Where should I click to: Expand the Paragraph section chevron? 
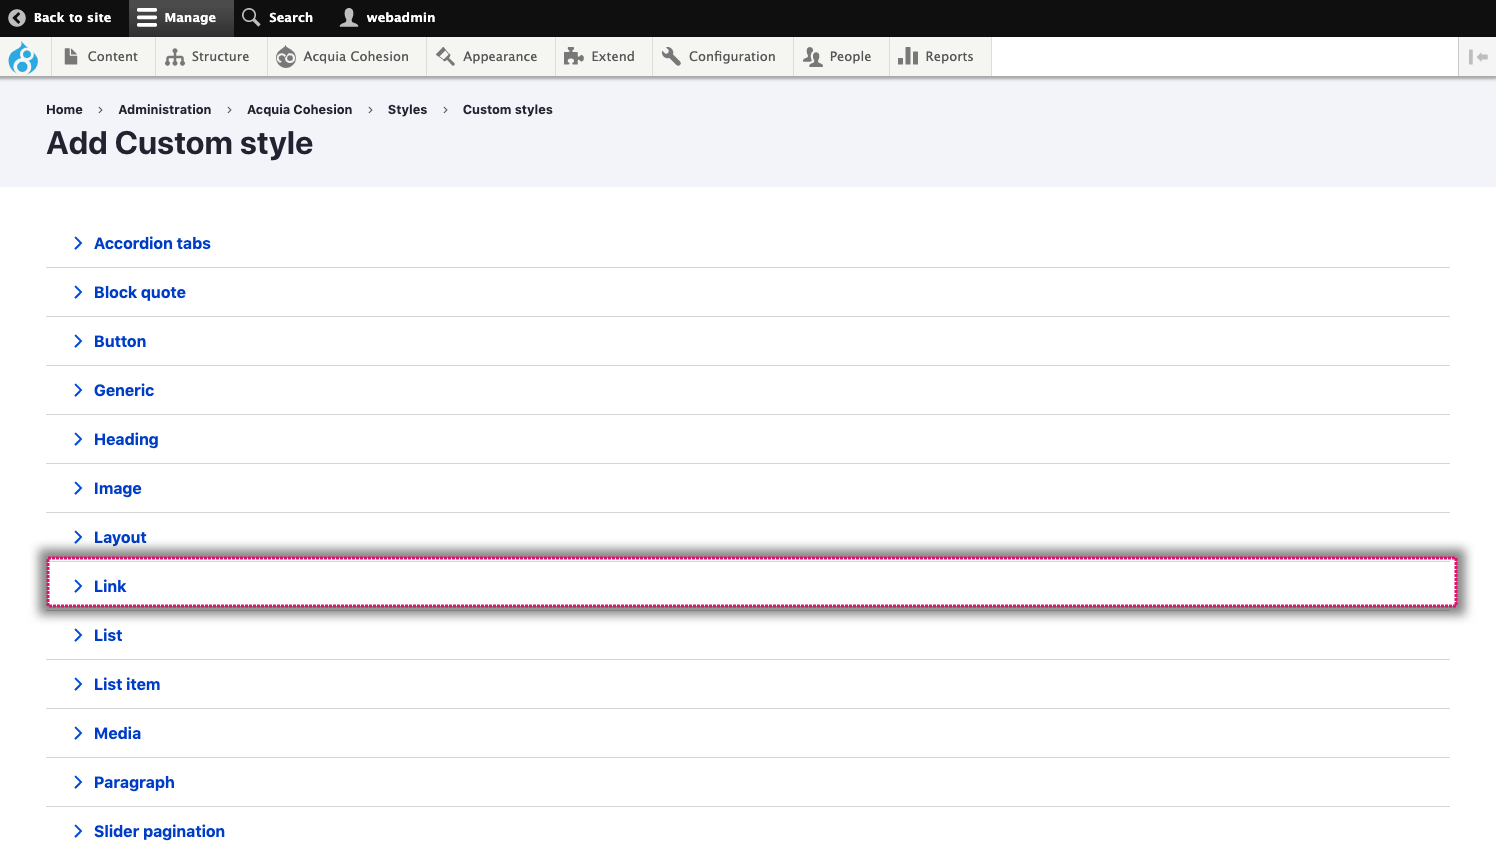78,782
